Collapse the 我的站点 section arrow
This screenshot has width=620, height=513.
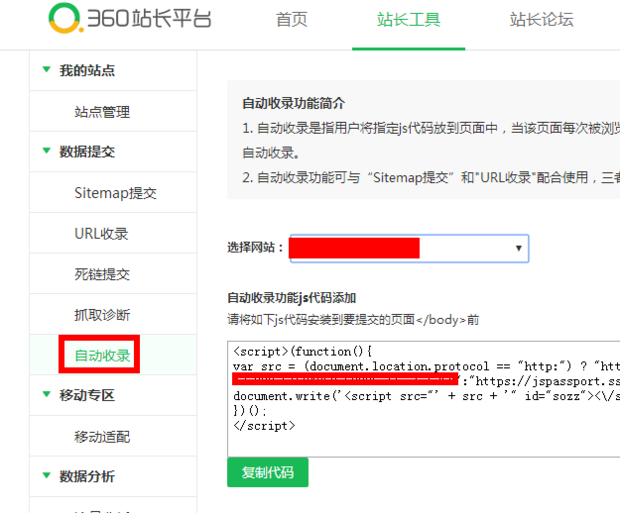[x=46, y=69]
